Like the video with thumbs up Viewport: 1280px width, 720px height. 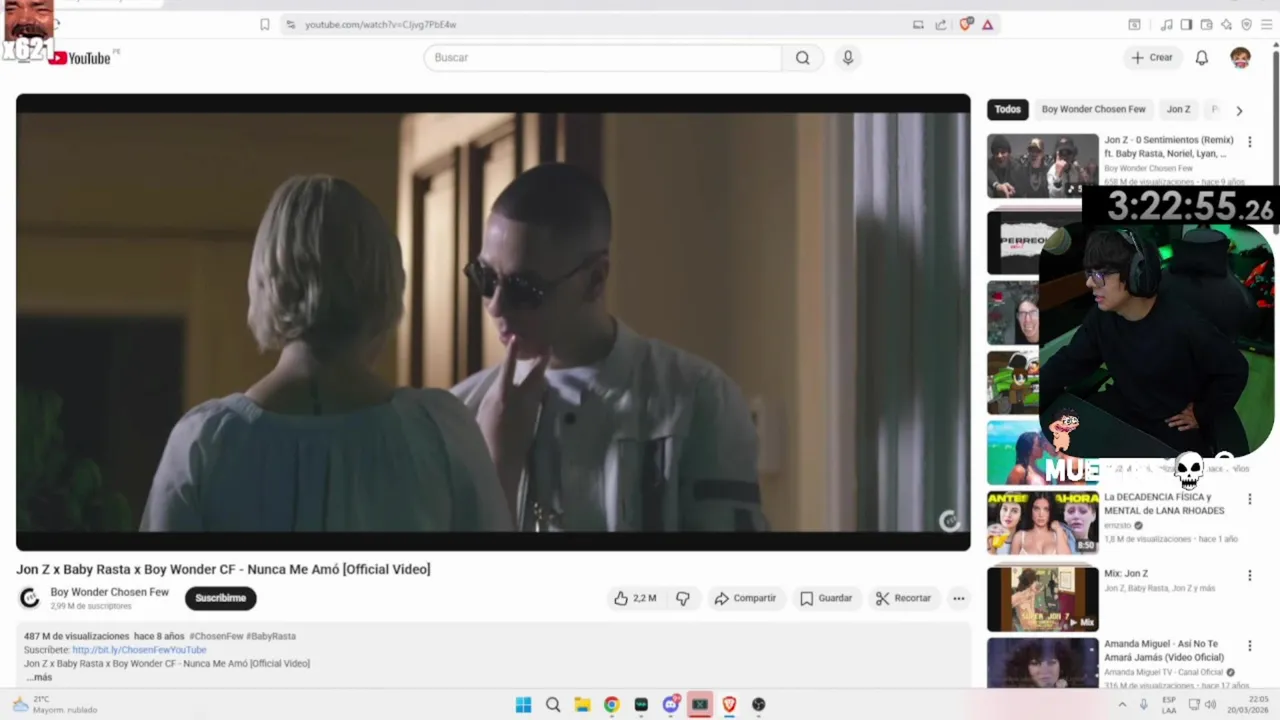coord(635,598)
